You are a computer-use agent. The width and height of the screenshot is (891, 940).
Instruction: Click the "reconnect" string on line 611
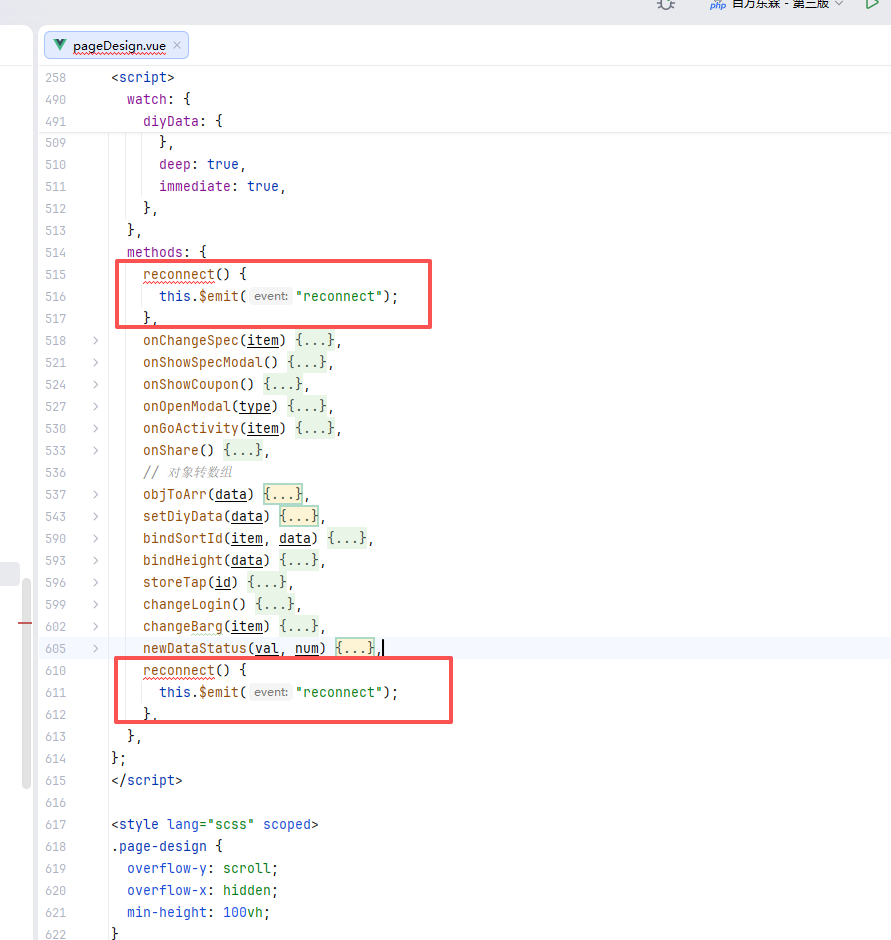[x=339, y=692]
